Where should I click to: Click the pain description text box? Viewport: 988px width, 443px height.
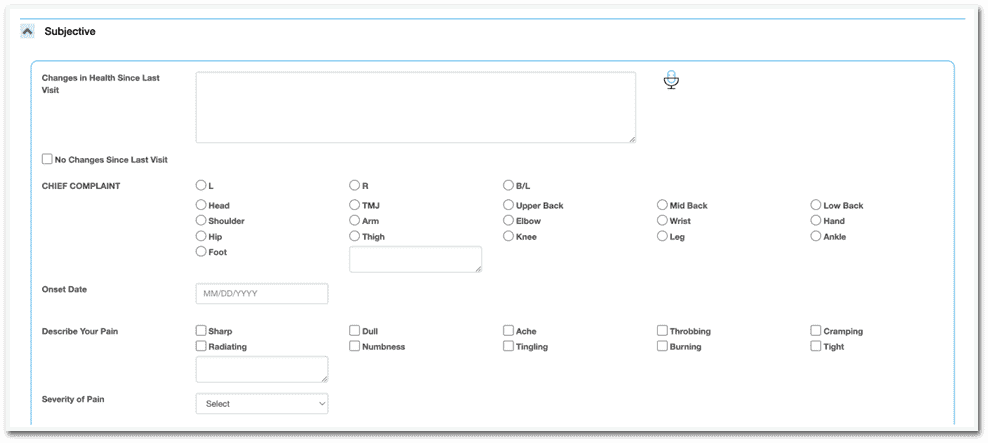262,369
